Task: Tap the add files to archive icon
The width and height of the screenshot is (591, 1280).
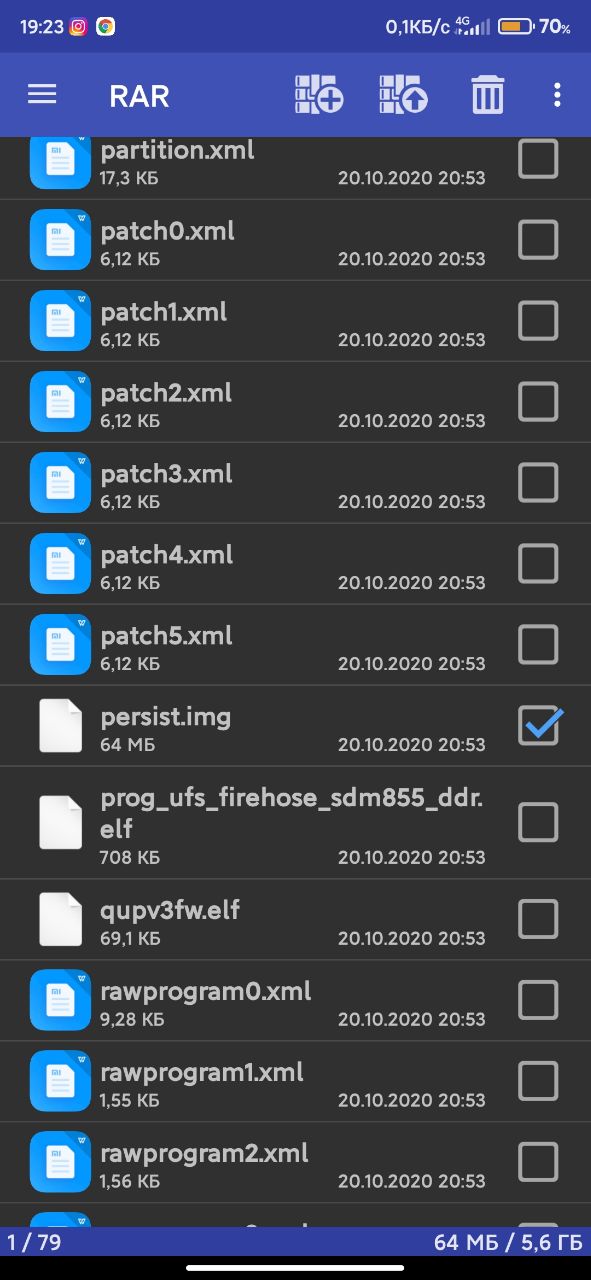Action: click(319, 95)
